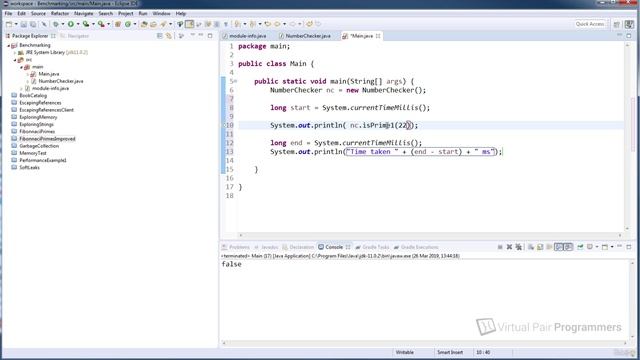Click the Java perspective icon at top right
Viewport: 640px width, 360px height.
[x=629, y=24]
